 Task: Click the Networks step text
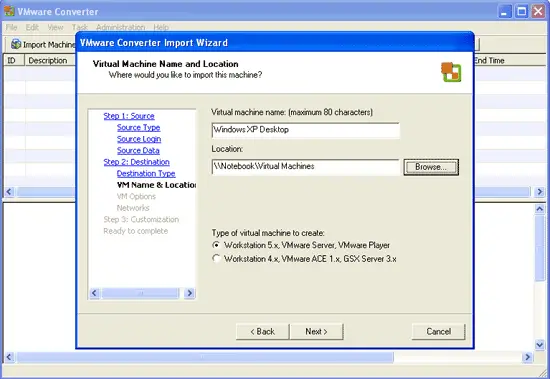[133, 208]
